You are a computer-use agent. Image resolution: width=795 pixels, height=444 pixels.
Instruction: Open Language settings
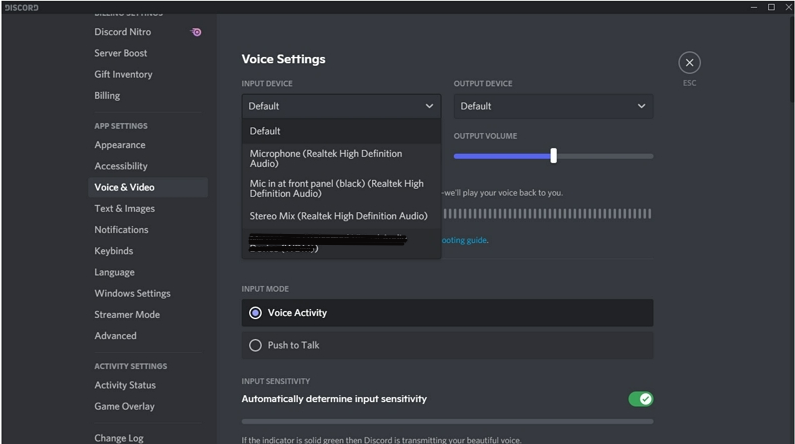click(x=114, y=272)
